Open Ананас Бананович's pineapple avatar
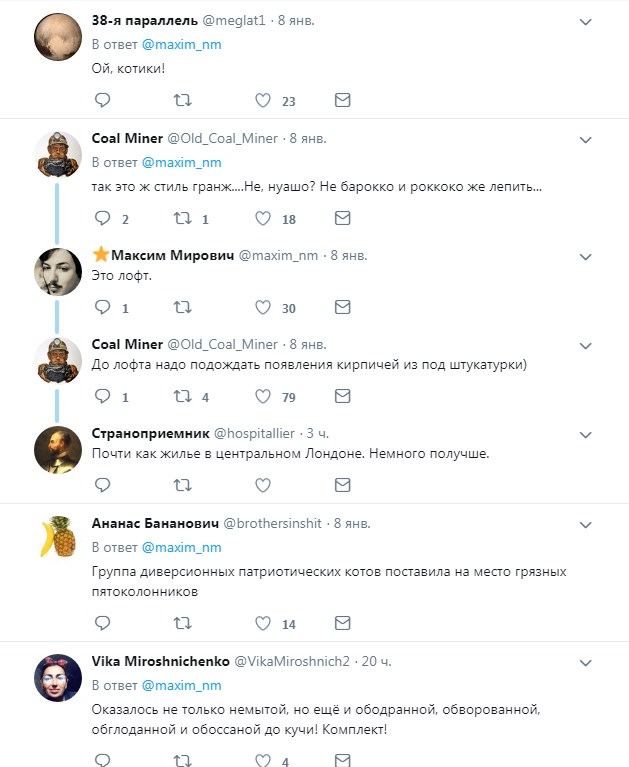 click(58, 538)
